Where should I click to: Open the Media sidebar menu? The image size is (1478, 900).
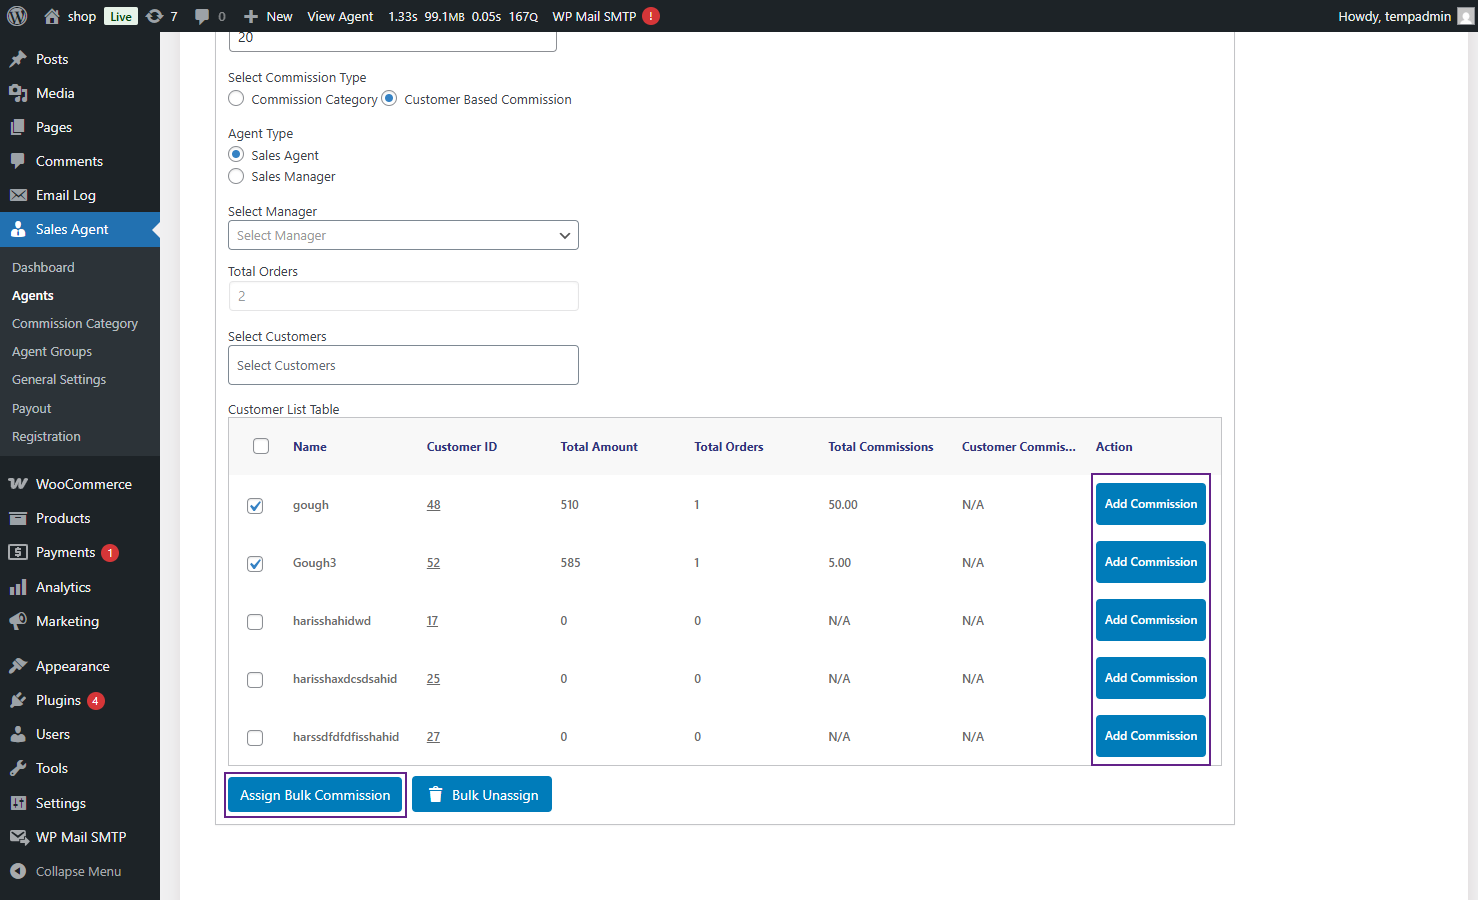[x=55, y=93]
